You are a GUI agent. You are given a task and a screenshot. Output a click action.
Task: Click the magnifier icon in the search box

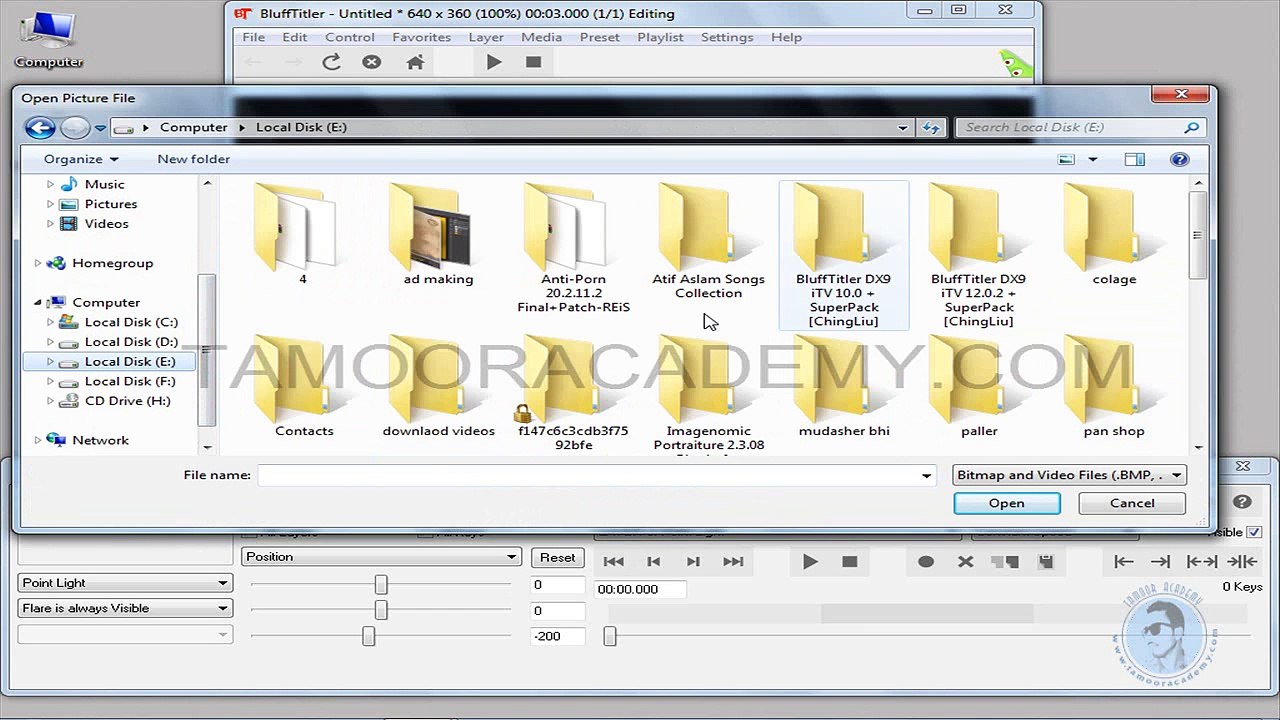click(x=1191, y=127)
